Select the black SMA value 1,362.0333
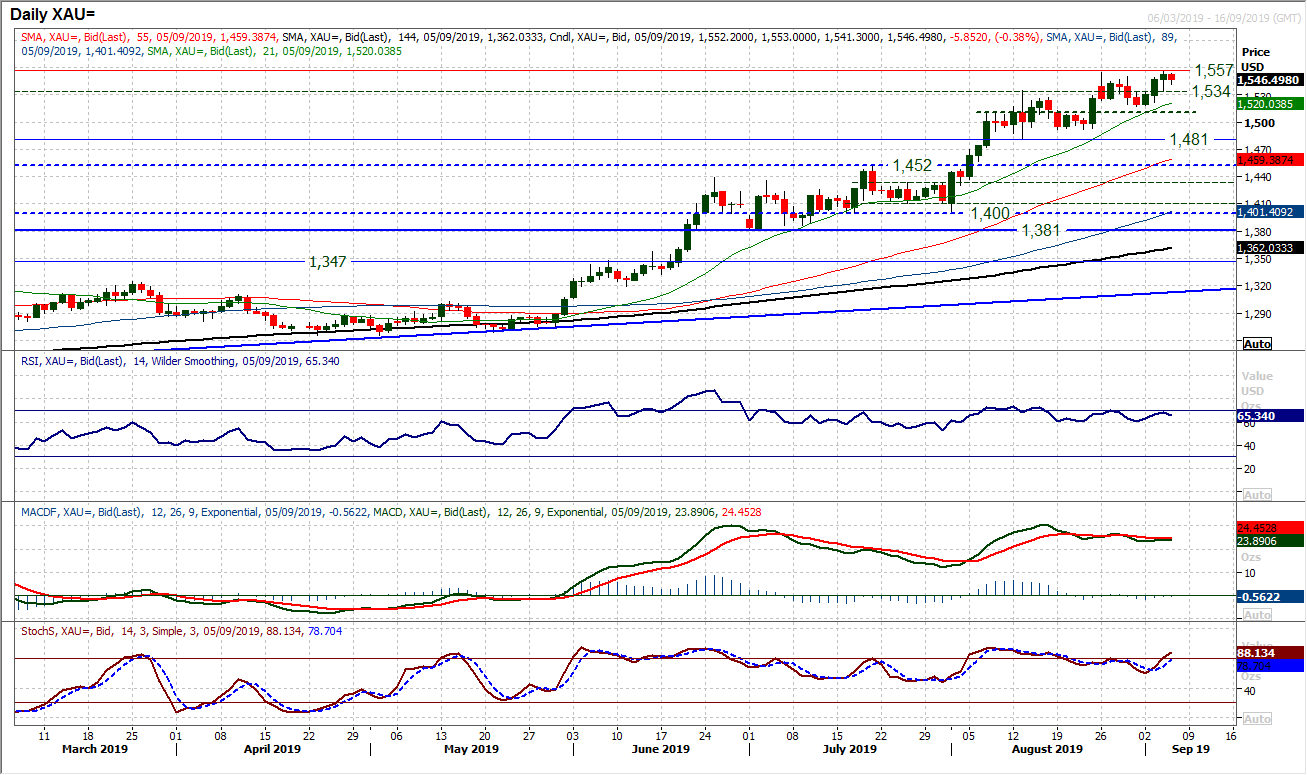 [1270, 248]
